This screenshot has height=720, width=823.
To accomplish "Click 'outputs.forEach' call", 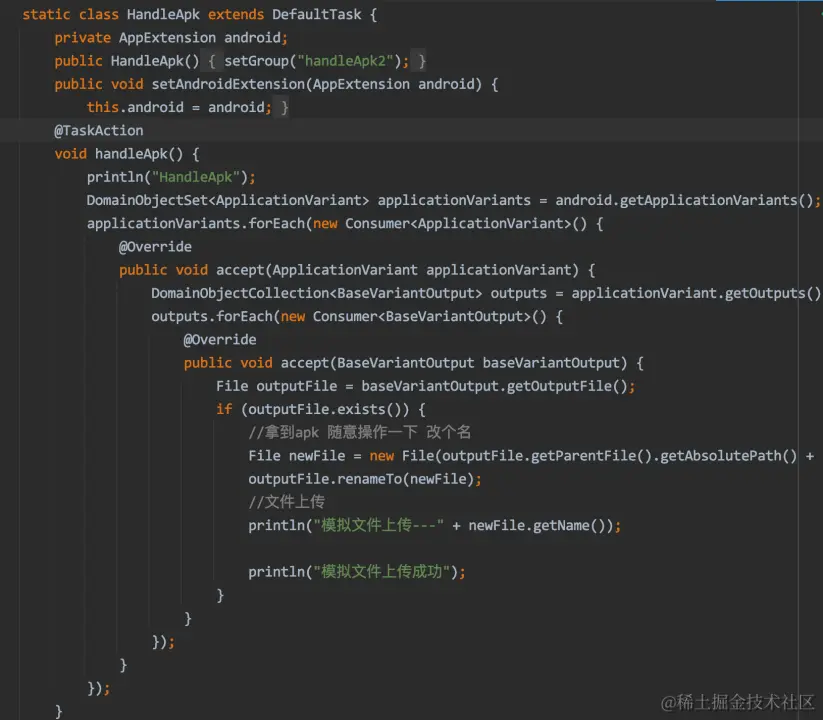I will click(212, 316).
